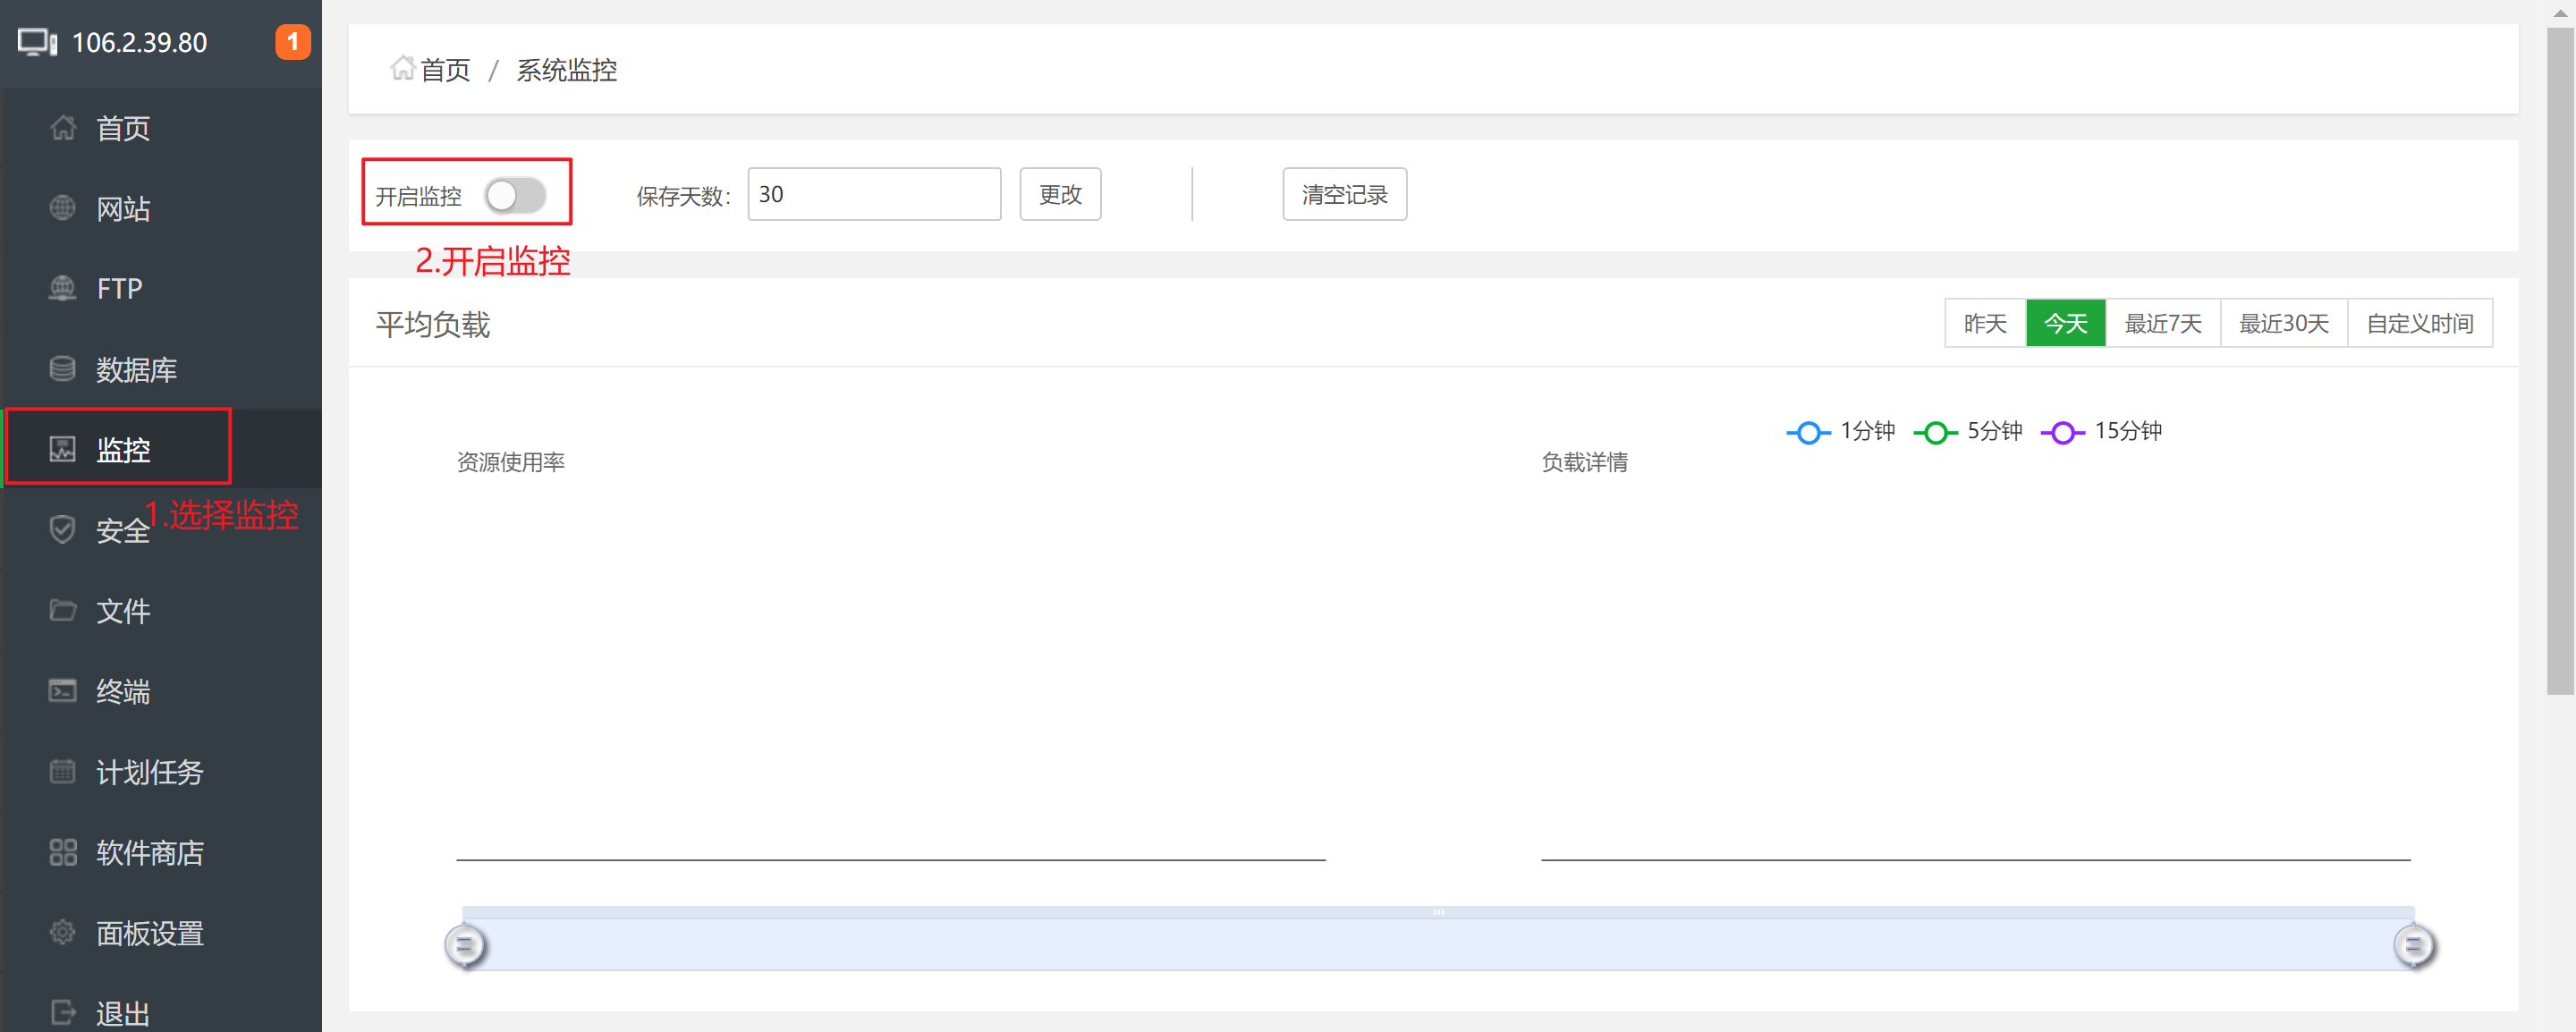
Task: Select the 最近7天 time range tab
Action: click(x=2162, y=323)
